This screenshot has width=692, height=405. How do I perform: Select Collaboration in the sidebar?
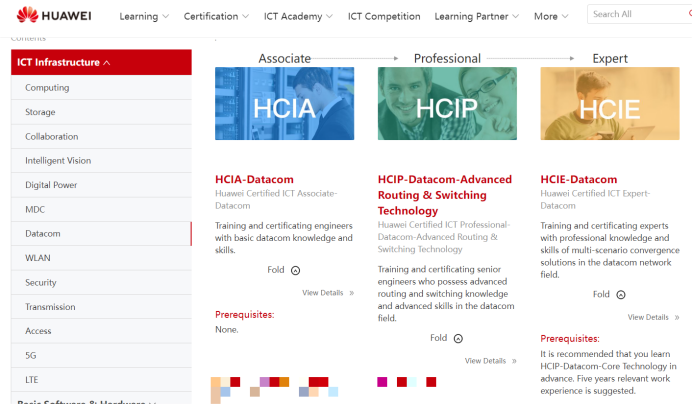pyautogui.click(x=101, y=136)
